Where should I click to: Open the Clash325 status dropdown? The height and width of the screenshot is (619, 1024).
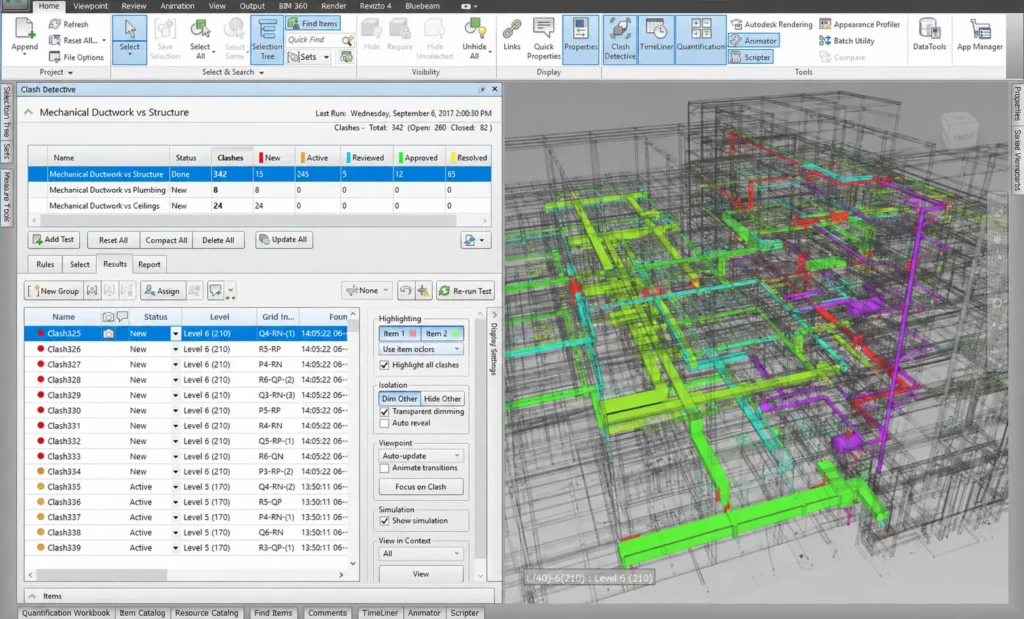click(175, 334)
